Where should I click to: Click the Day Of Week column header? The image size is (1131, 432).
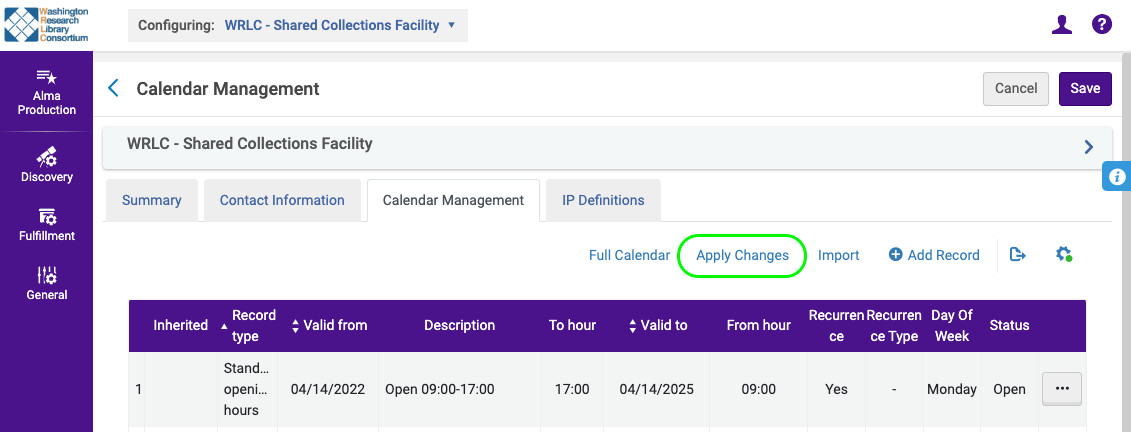(951, 326)
